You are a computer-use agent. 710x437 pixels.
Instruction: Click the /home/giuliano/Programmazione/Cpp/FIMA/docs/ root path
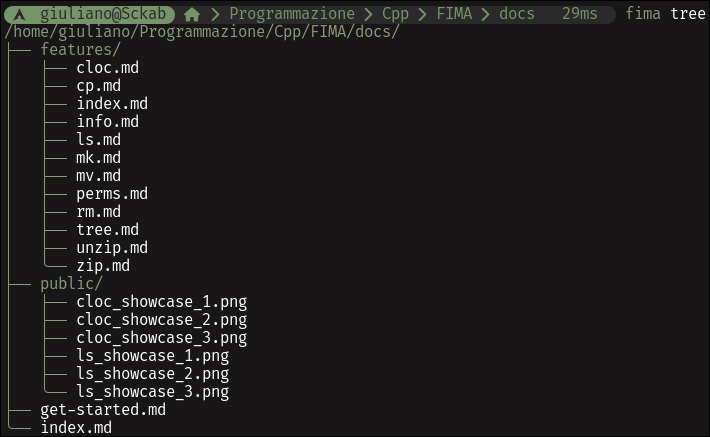pyautogui.click(x=202, y=32)
